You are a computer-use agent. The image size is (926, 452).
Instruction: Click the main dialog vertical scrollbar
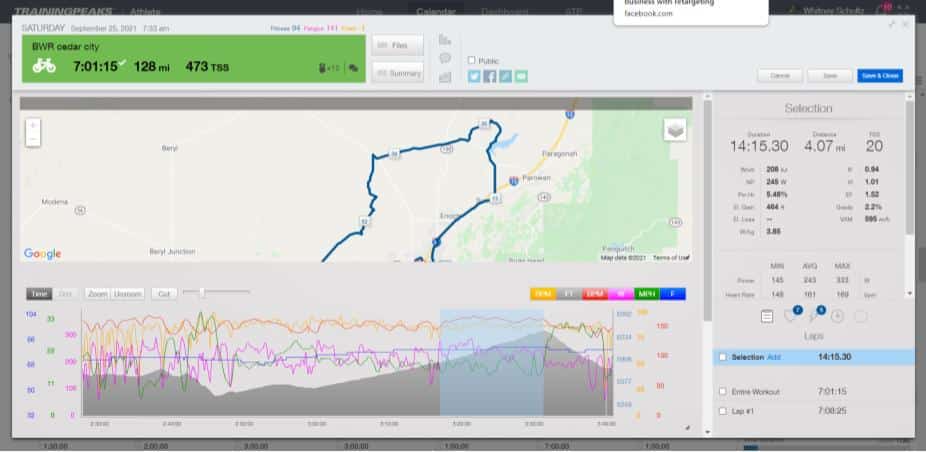tap(707, 210)
